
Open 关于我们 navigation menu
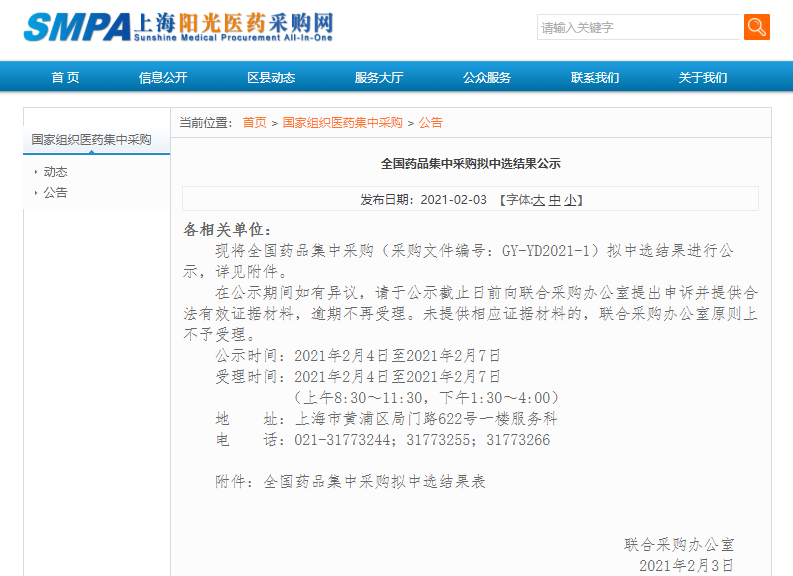[x=703, y=77]
